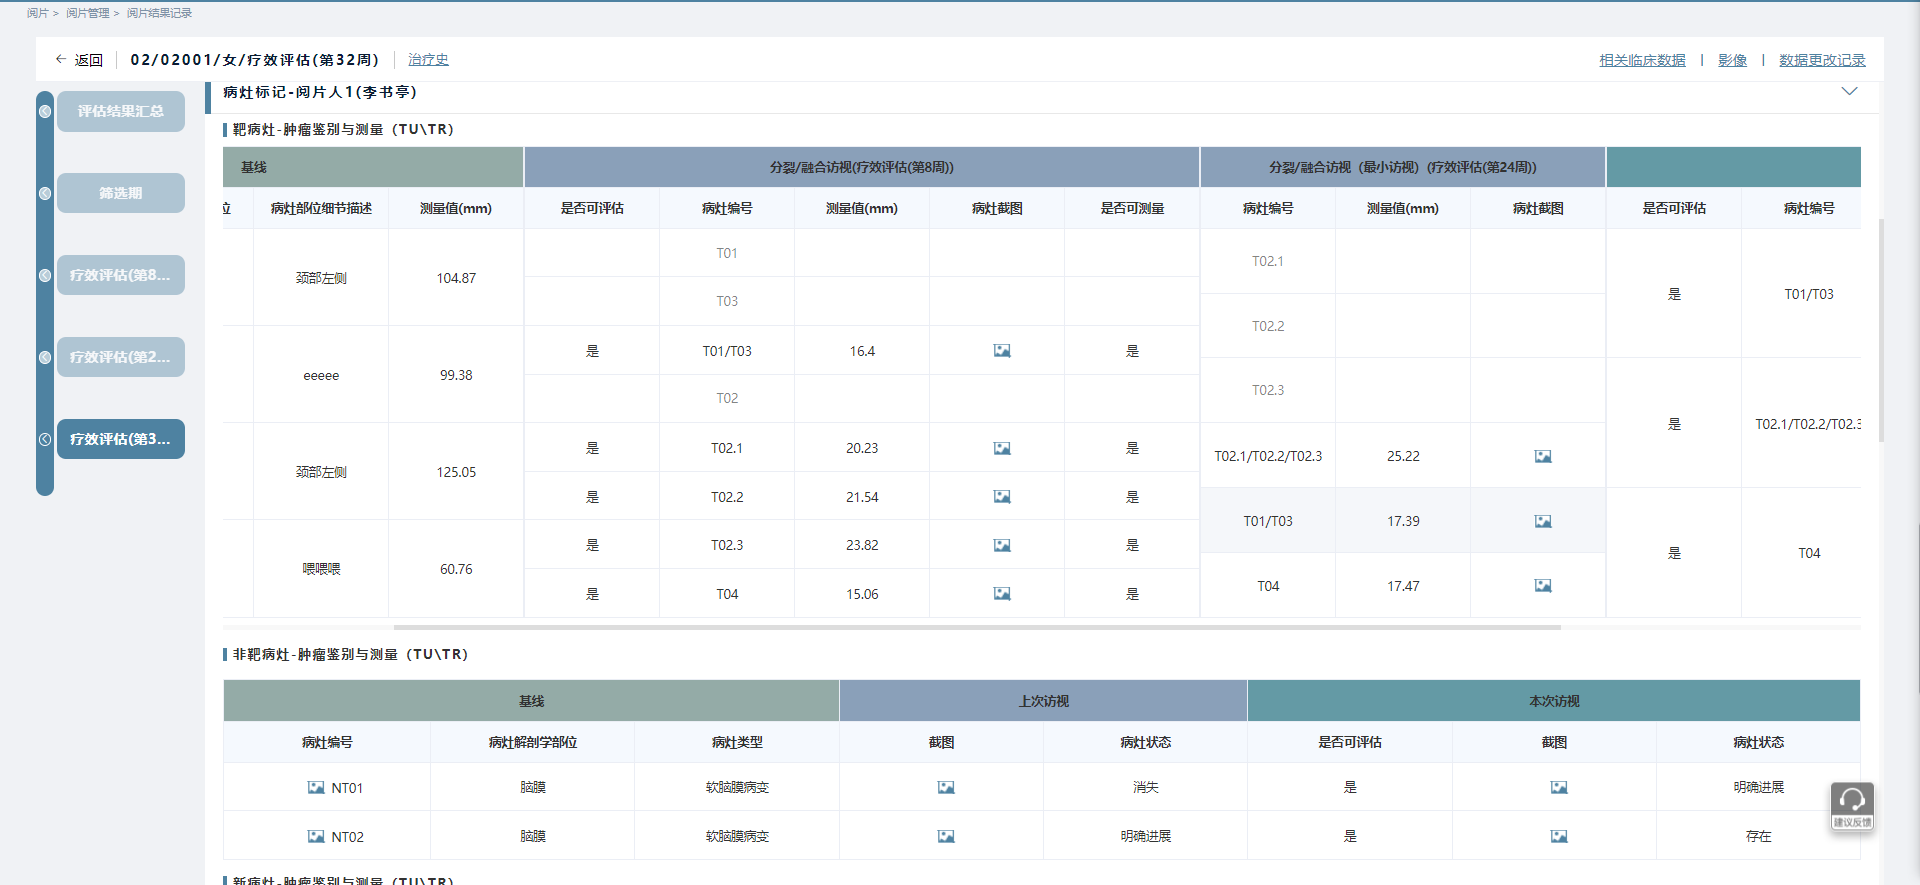Screen dimensions: 1920x885
Task: Click 本次访视 header in non-target table
Action: point(1554,701)
